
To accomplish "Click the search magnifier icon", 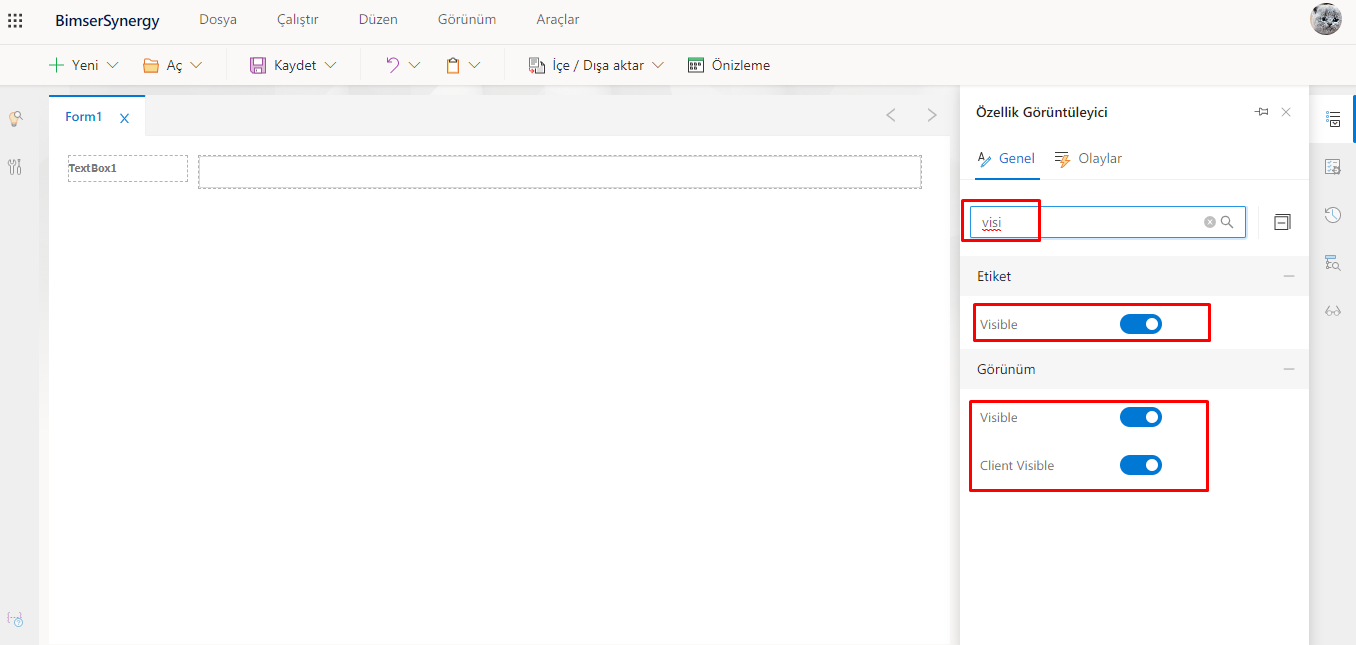I will (1227, 222).
